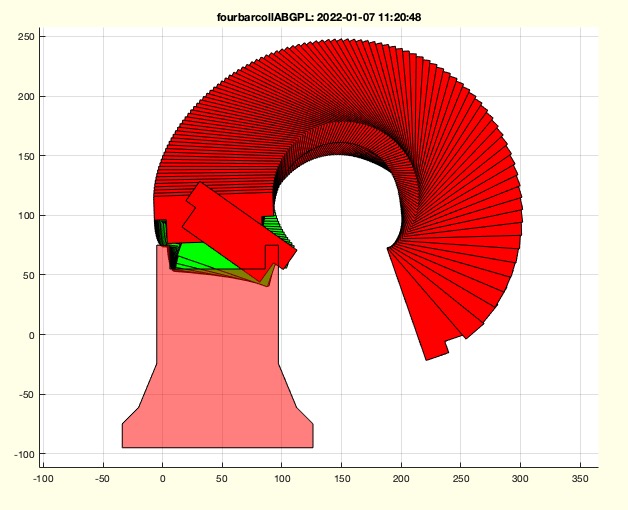Click the y-axis tick label -50
This screenshot has width=628, height=510.
(25, 395)
